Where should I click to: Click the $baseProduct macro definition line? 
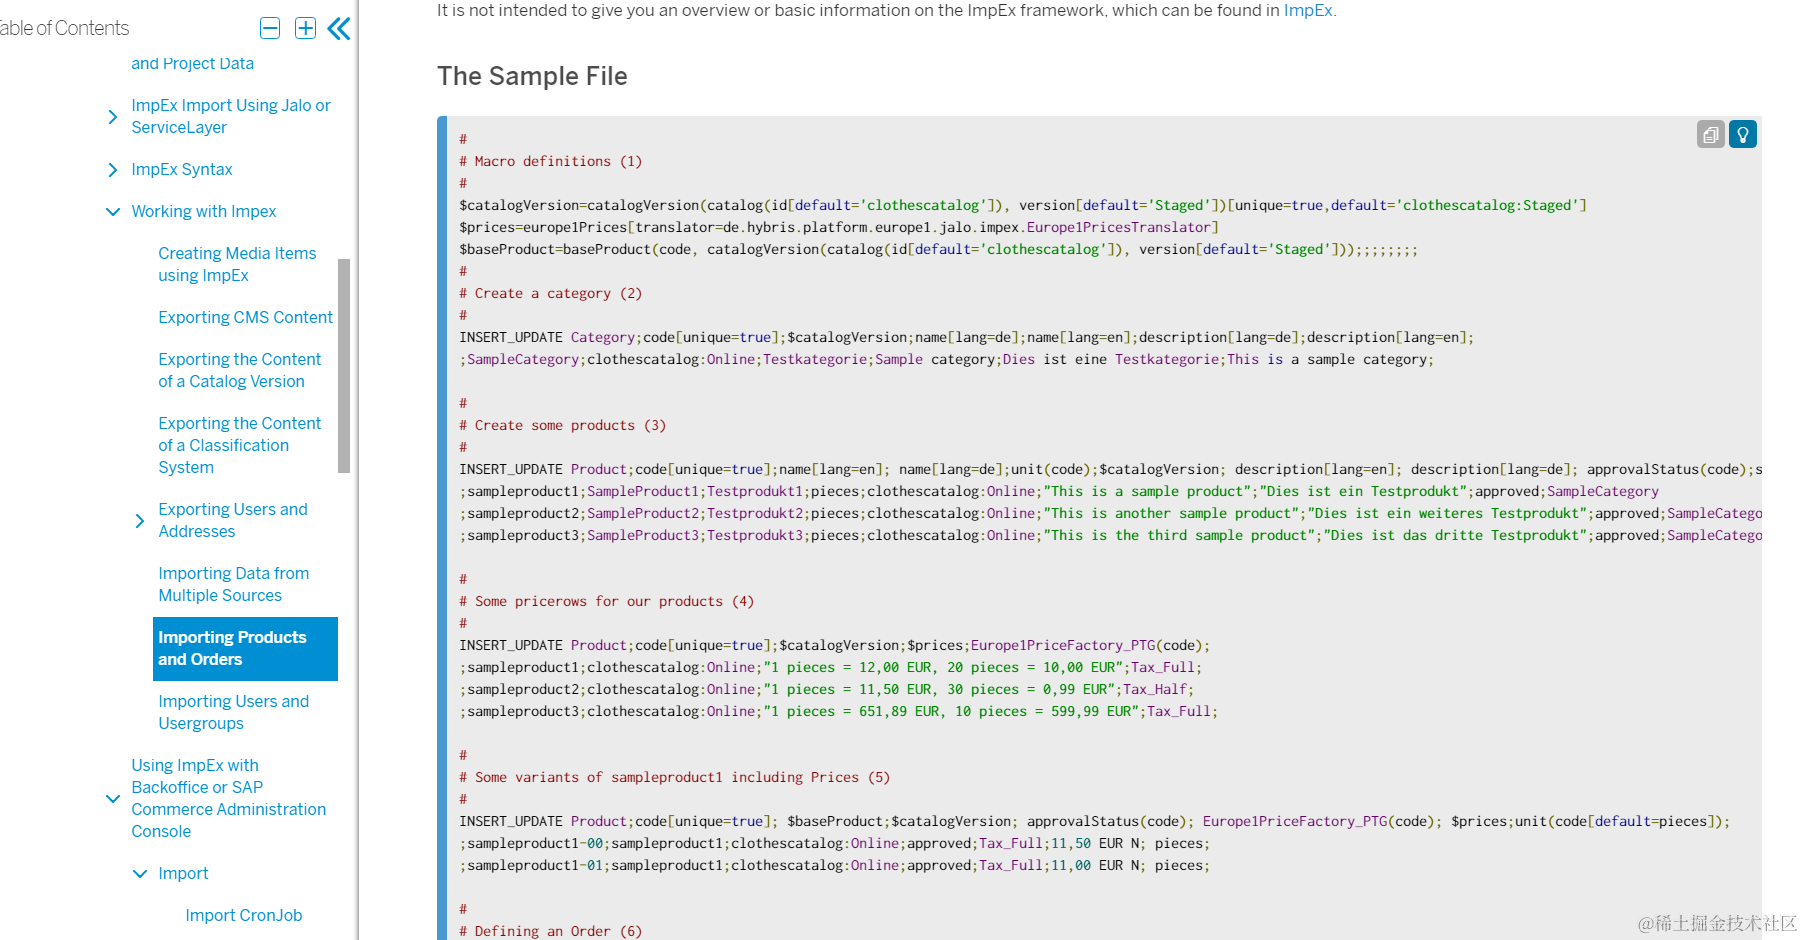(x=938, y=249)
